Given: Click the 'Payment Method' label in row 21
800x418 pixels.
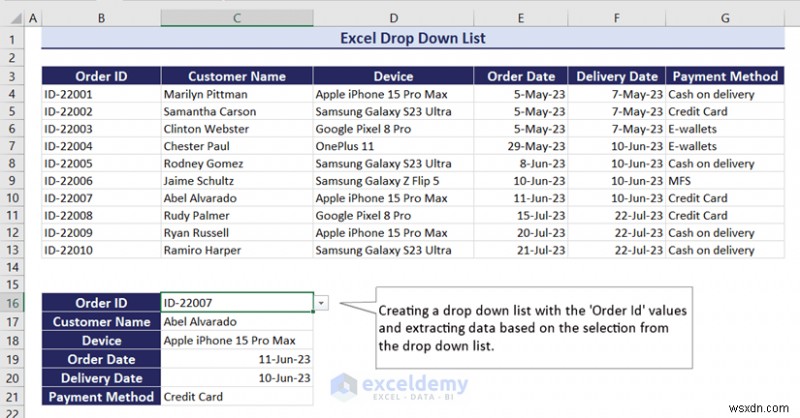Looking at the screenshot, I should click(x=101, y=397).
